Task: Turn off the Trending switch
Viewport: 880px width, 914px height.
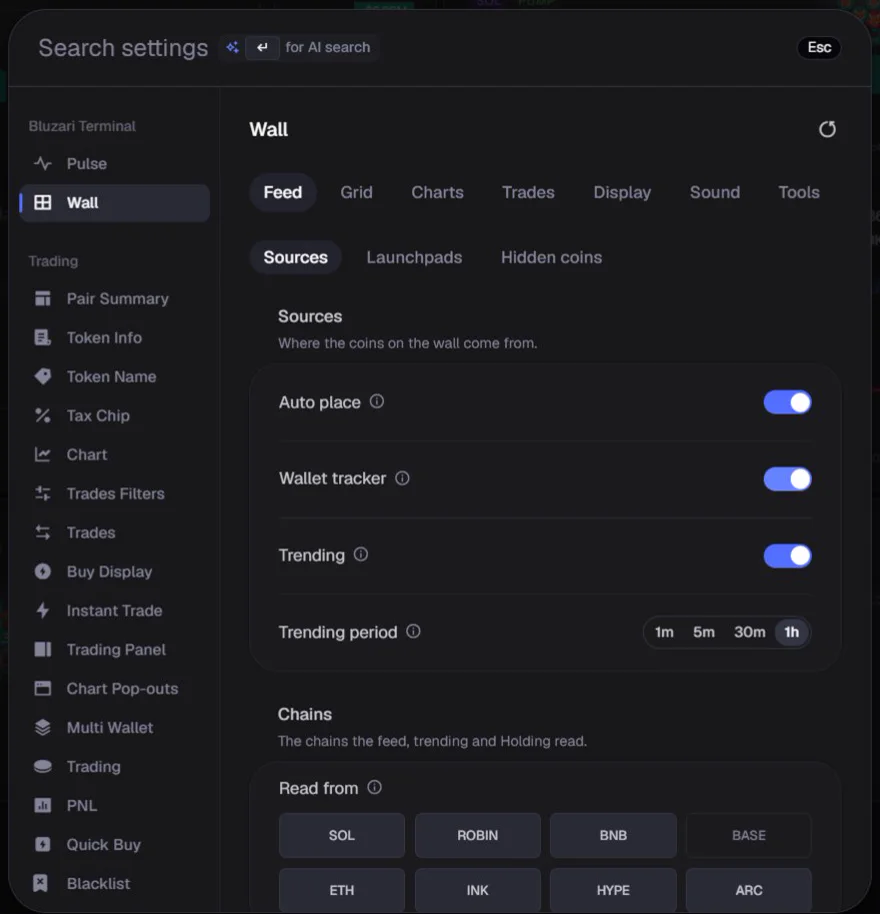Action: tap(787, 556)
